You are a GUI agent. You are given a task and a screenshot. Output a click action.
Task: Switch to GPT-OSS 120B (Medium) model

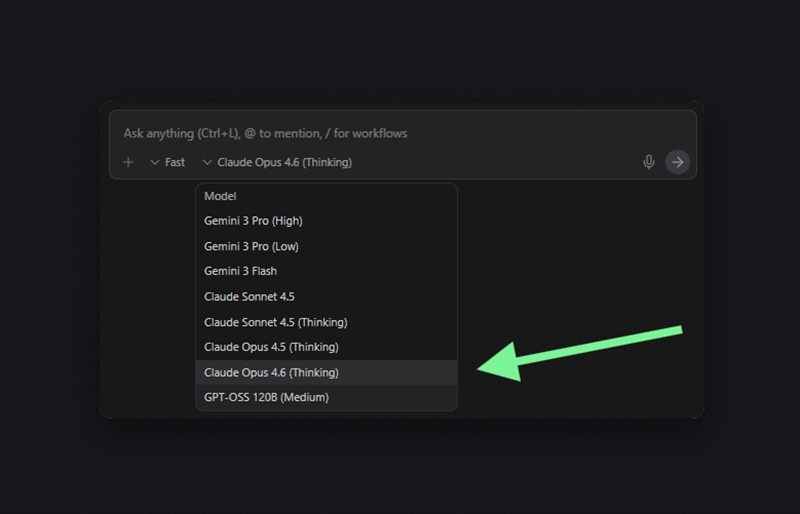coord(266,397)
